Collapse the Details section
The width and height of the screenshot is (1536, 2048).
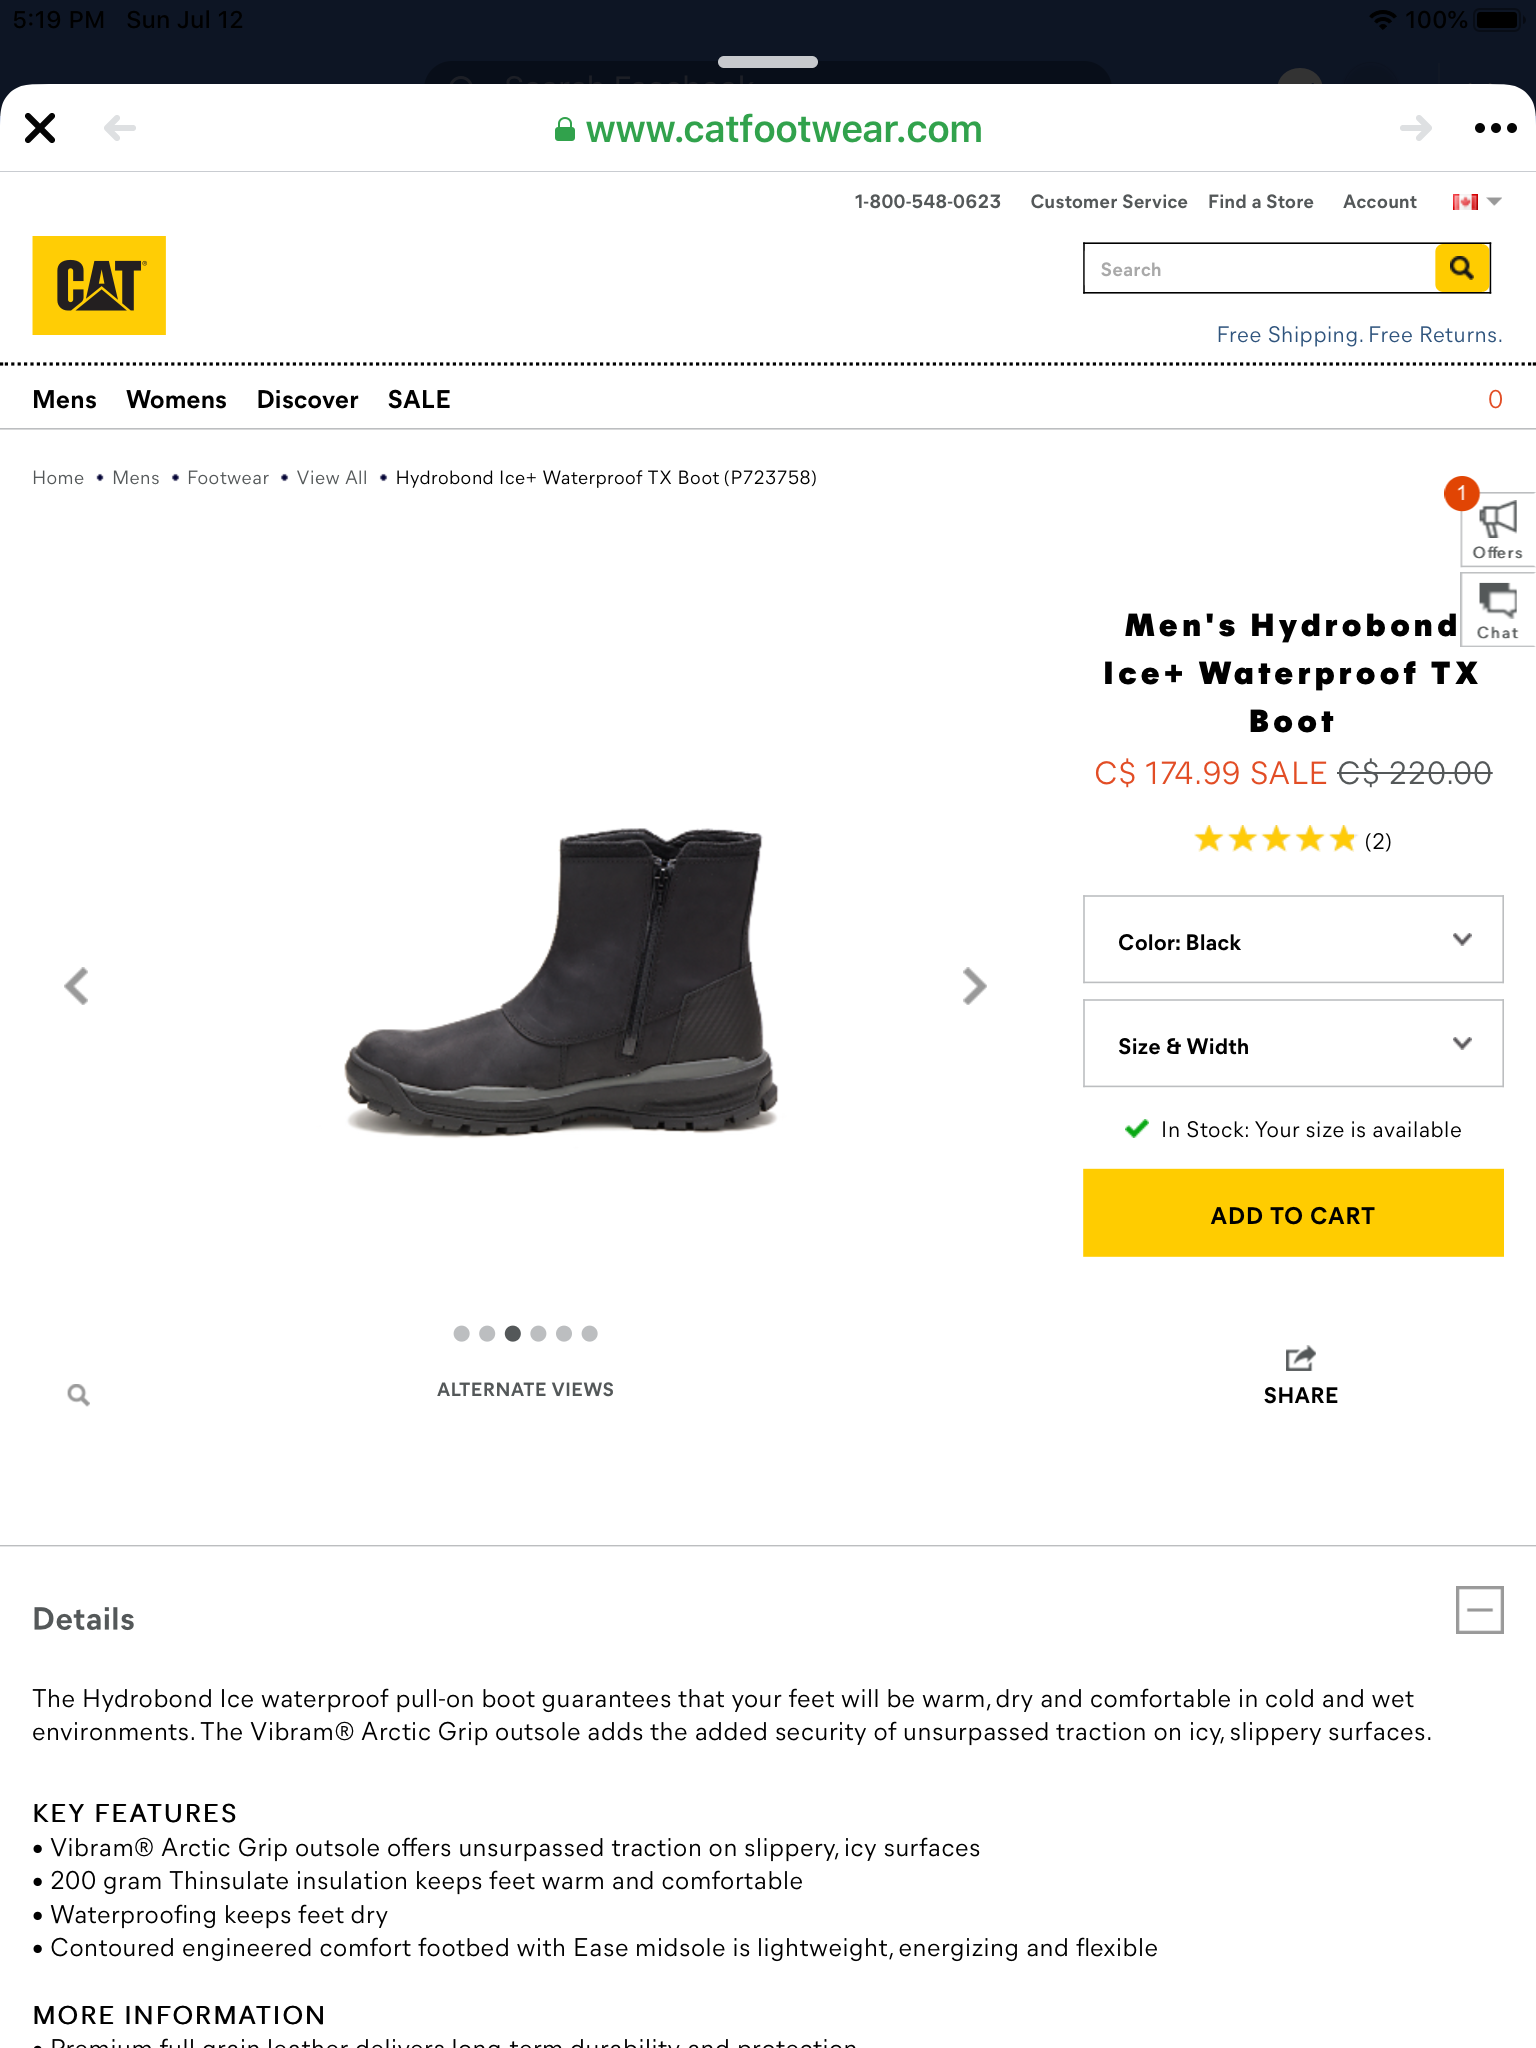pos(1479,1610)
